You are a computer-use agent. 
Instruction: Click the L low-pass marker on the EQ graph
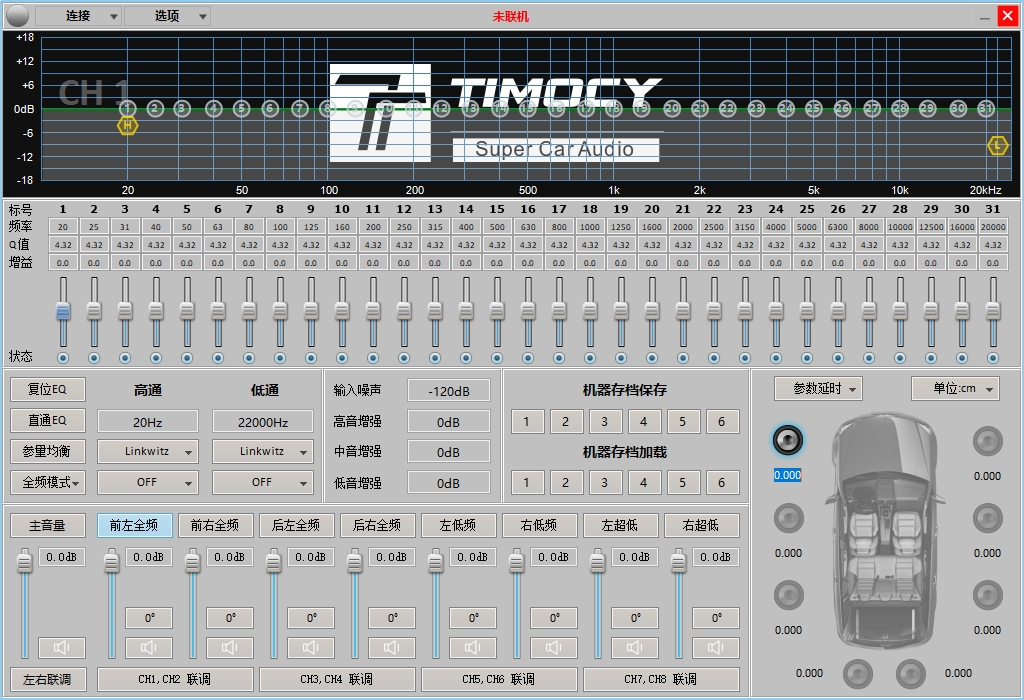997,146
